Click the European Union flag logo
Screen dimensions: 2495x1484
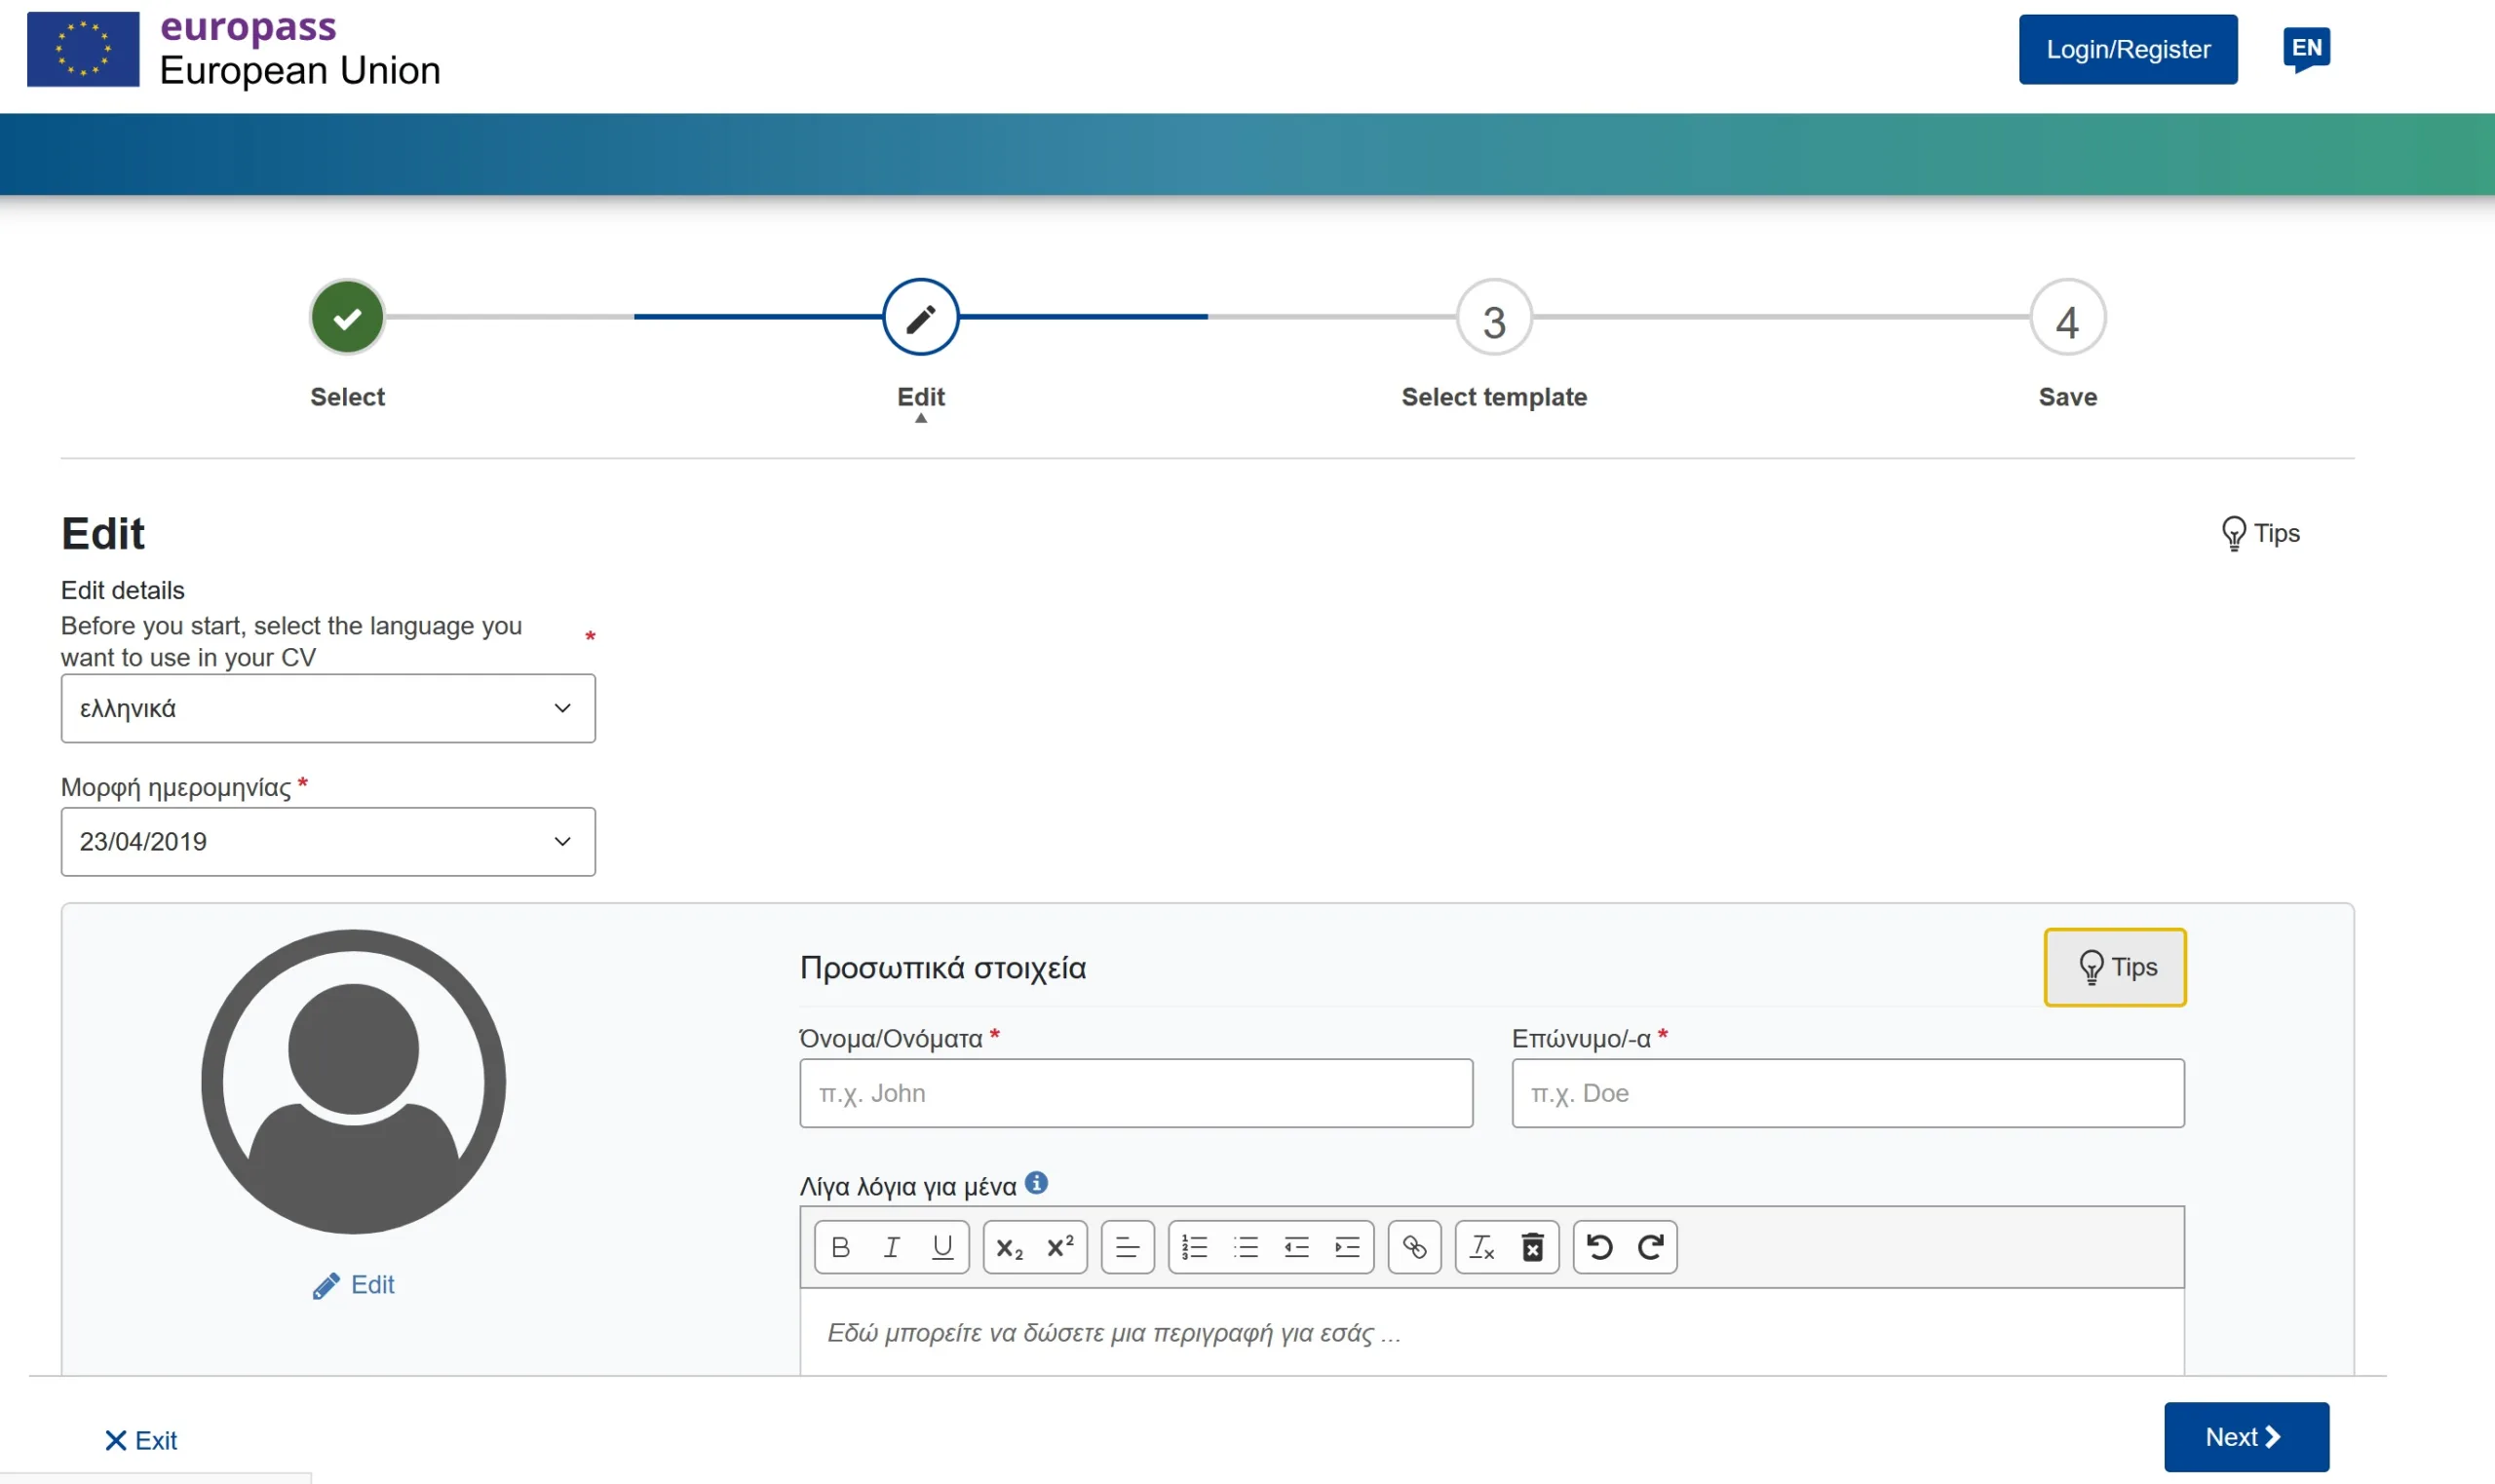(83, 49)
